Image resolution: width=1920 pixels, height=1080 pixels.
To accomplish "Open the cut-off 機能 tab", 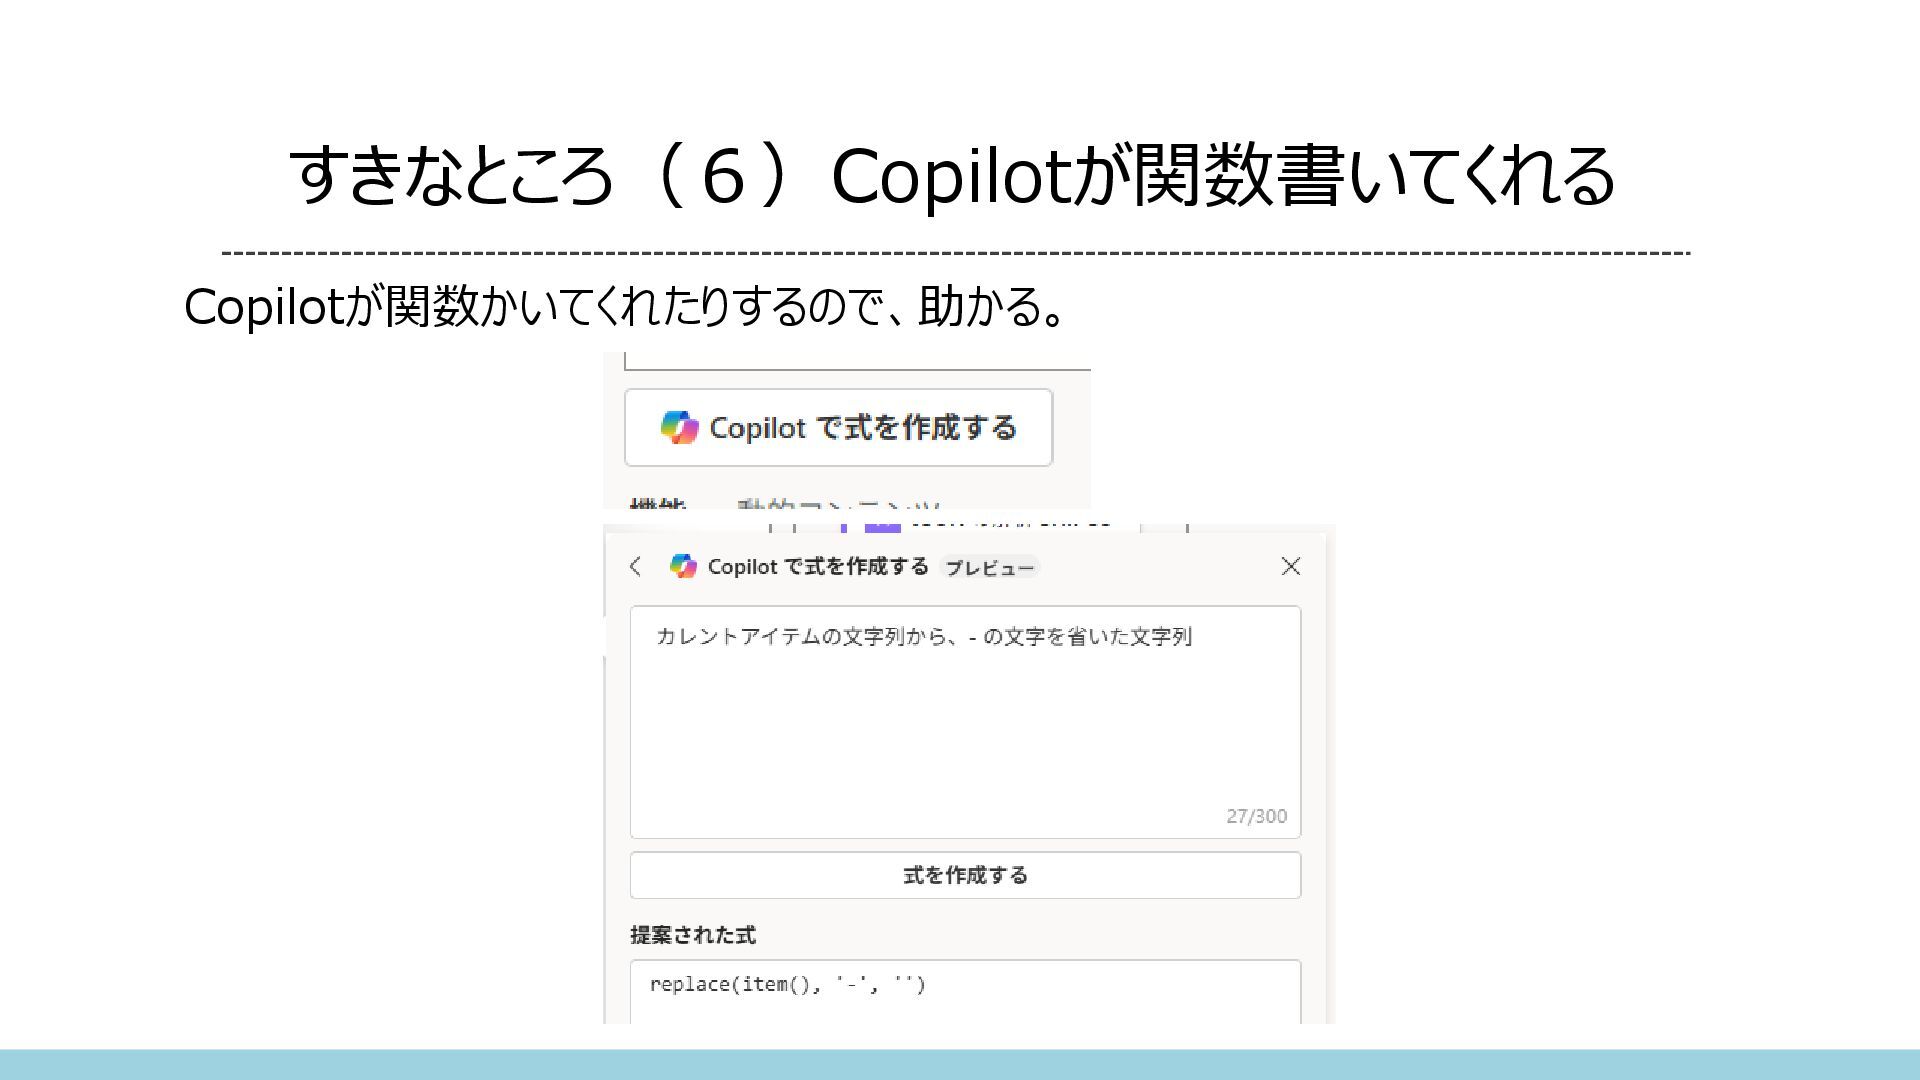I will pyautogui.click(x=658, y=504).
